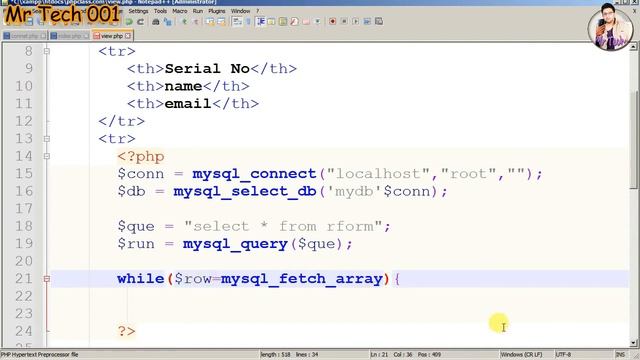This screenshot has width=640, height=360.
Task: Click the Zoom Out toolbar icon
Action: (196, 22)
